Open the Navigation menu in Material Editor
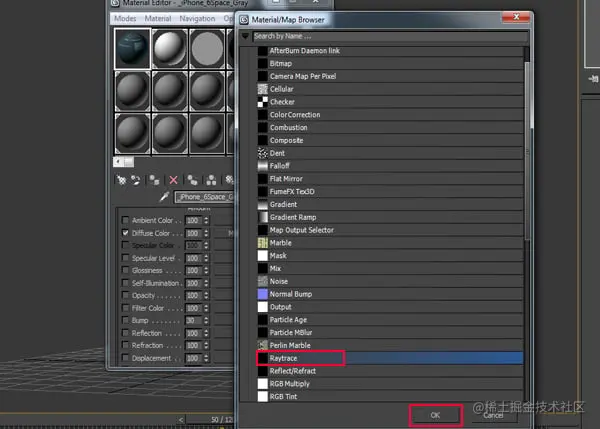 point(197,18)
